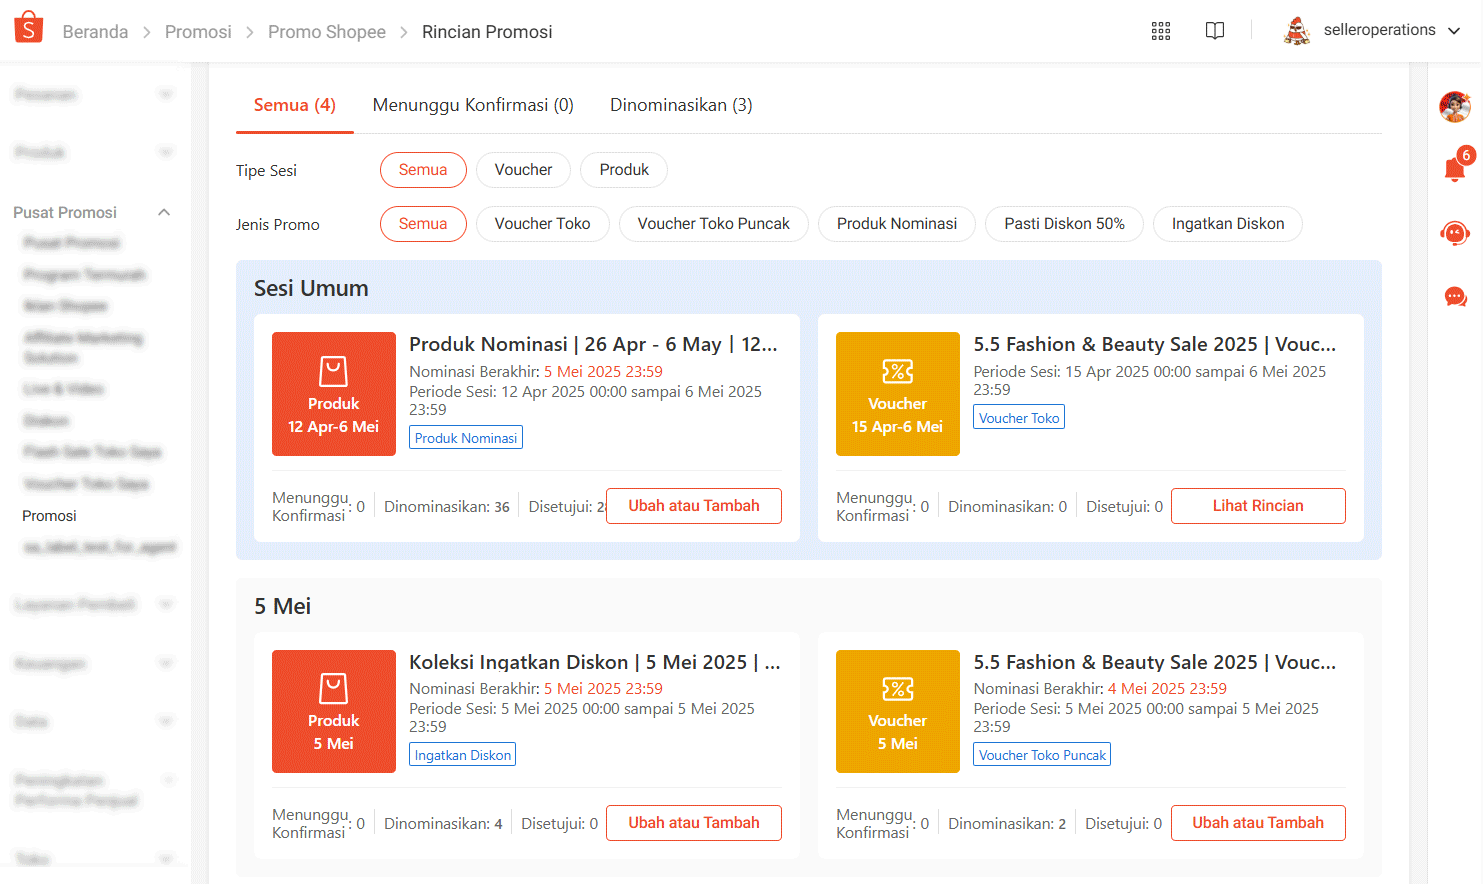1483x884 pixels.
Task: Open the chat bubble icon
Action: point(1455,297)
